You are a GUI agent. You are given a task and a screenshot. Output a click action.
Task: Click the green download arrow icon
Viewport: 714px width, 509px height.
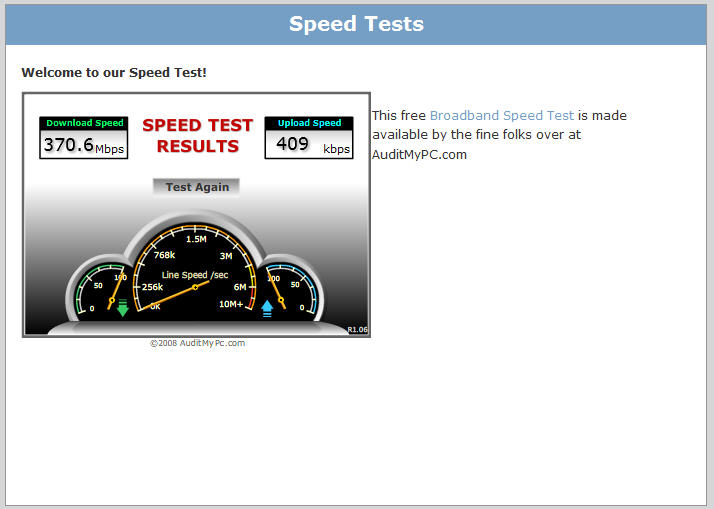(123, 307)
